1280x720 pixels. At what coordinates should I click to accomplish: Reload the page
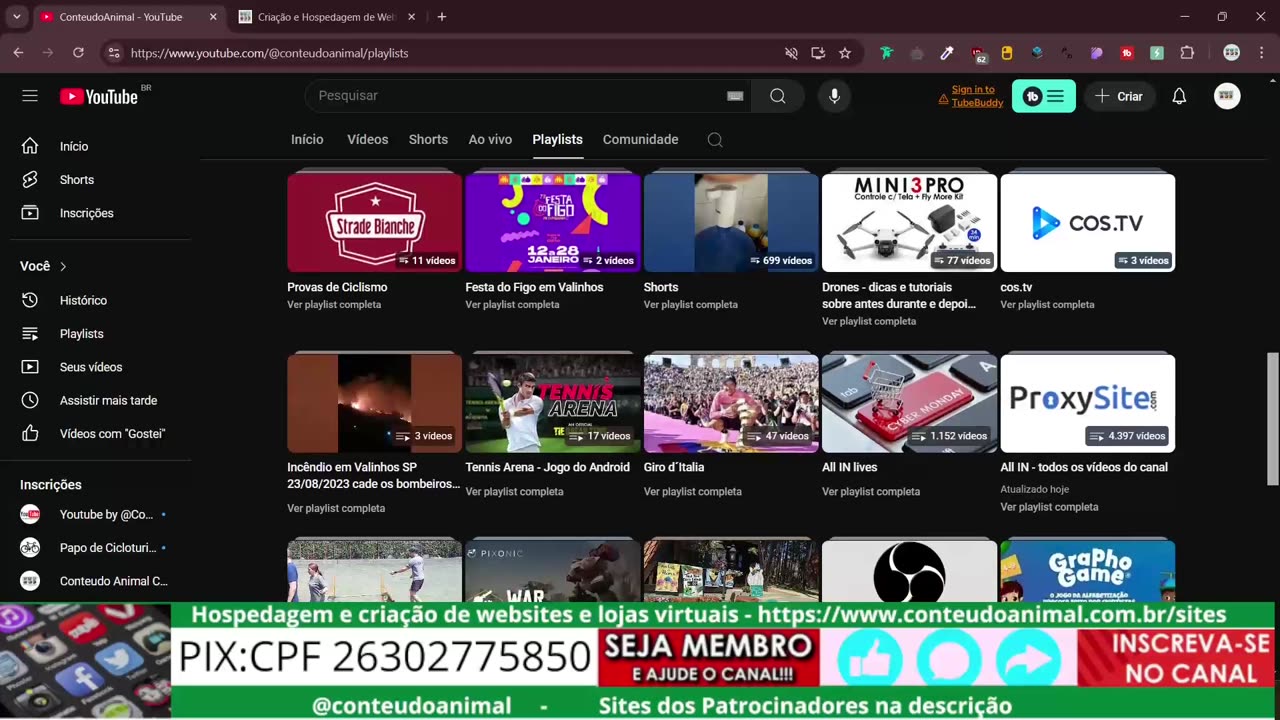tap(78, 53)
